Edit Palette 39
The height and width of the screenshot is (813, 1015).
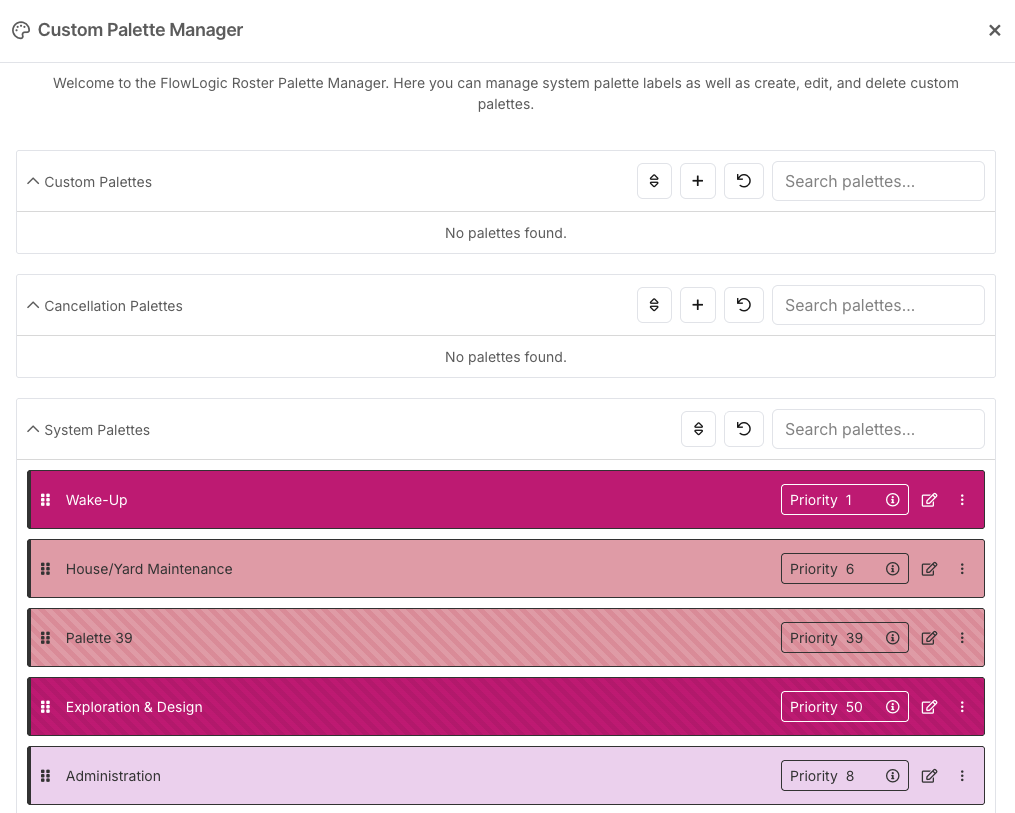pyautogui.click(x=930, y=638)
